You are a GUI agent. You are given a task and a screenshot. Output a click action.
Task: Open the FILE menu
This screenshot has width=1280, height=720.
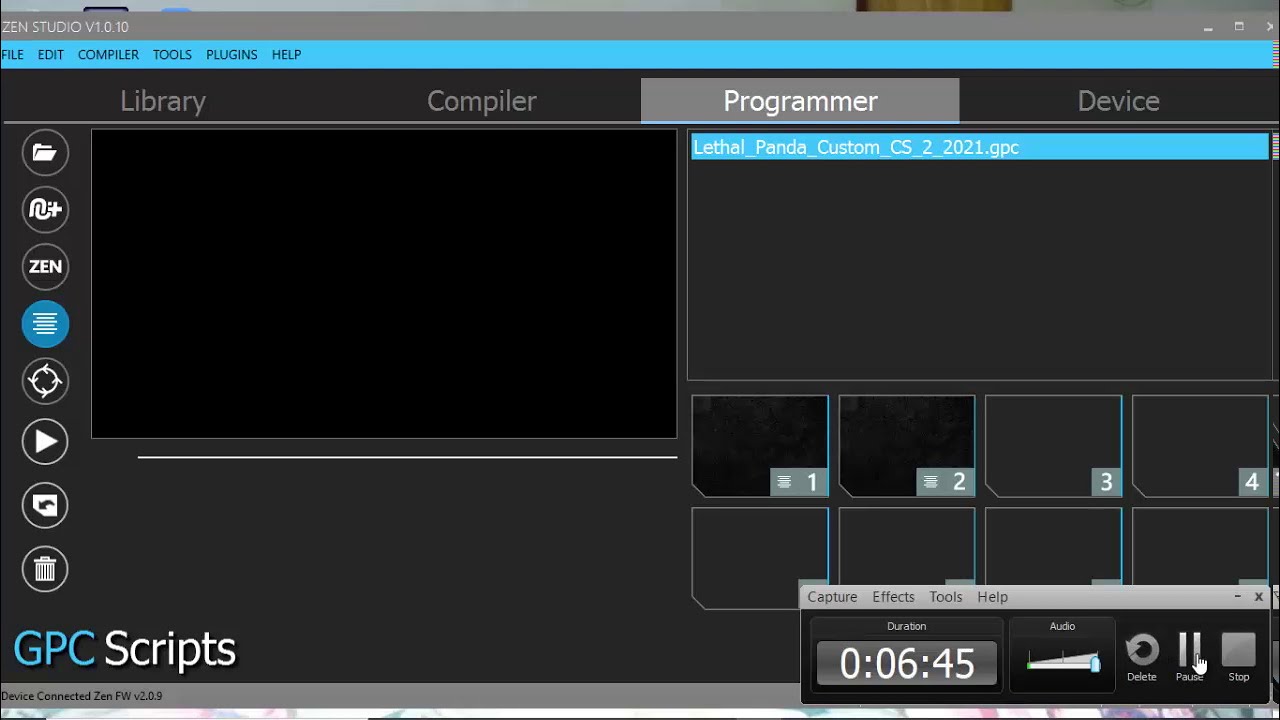[12, 54]
